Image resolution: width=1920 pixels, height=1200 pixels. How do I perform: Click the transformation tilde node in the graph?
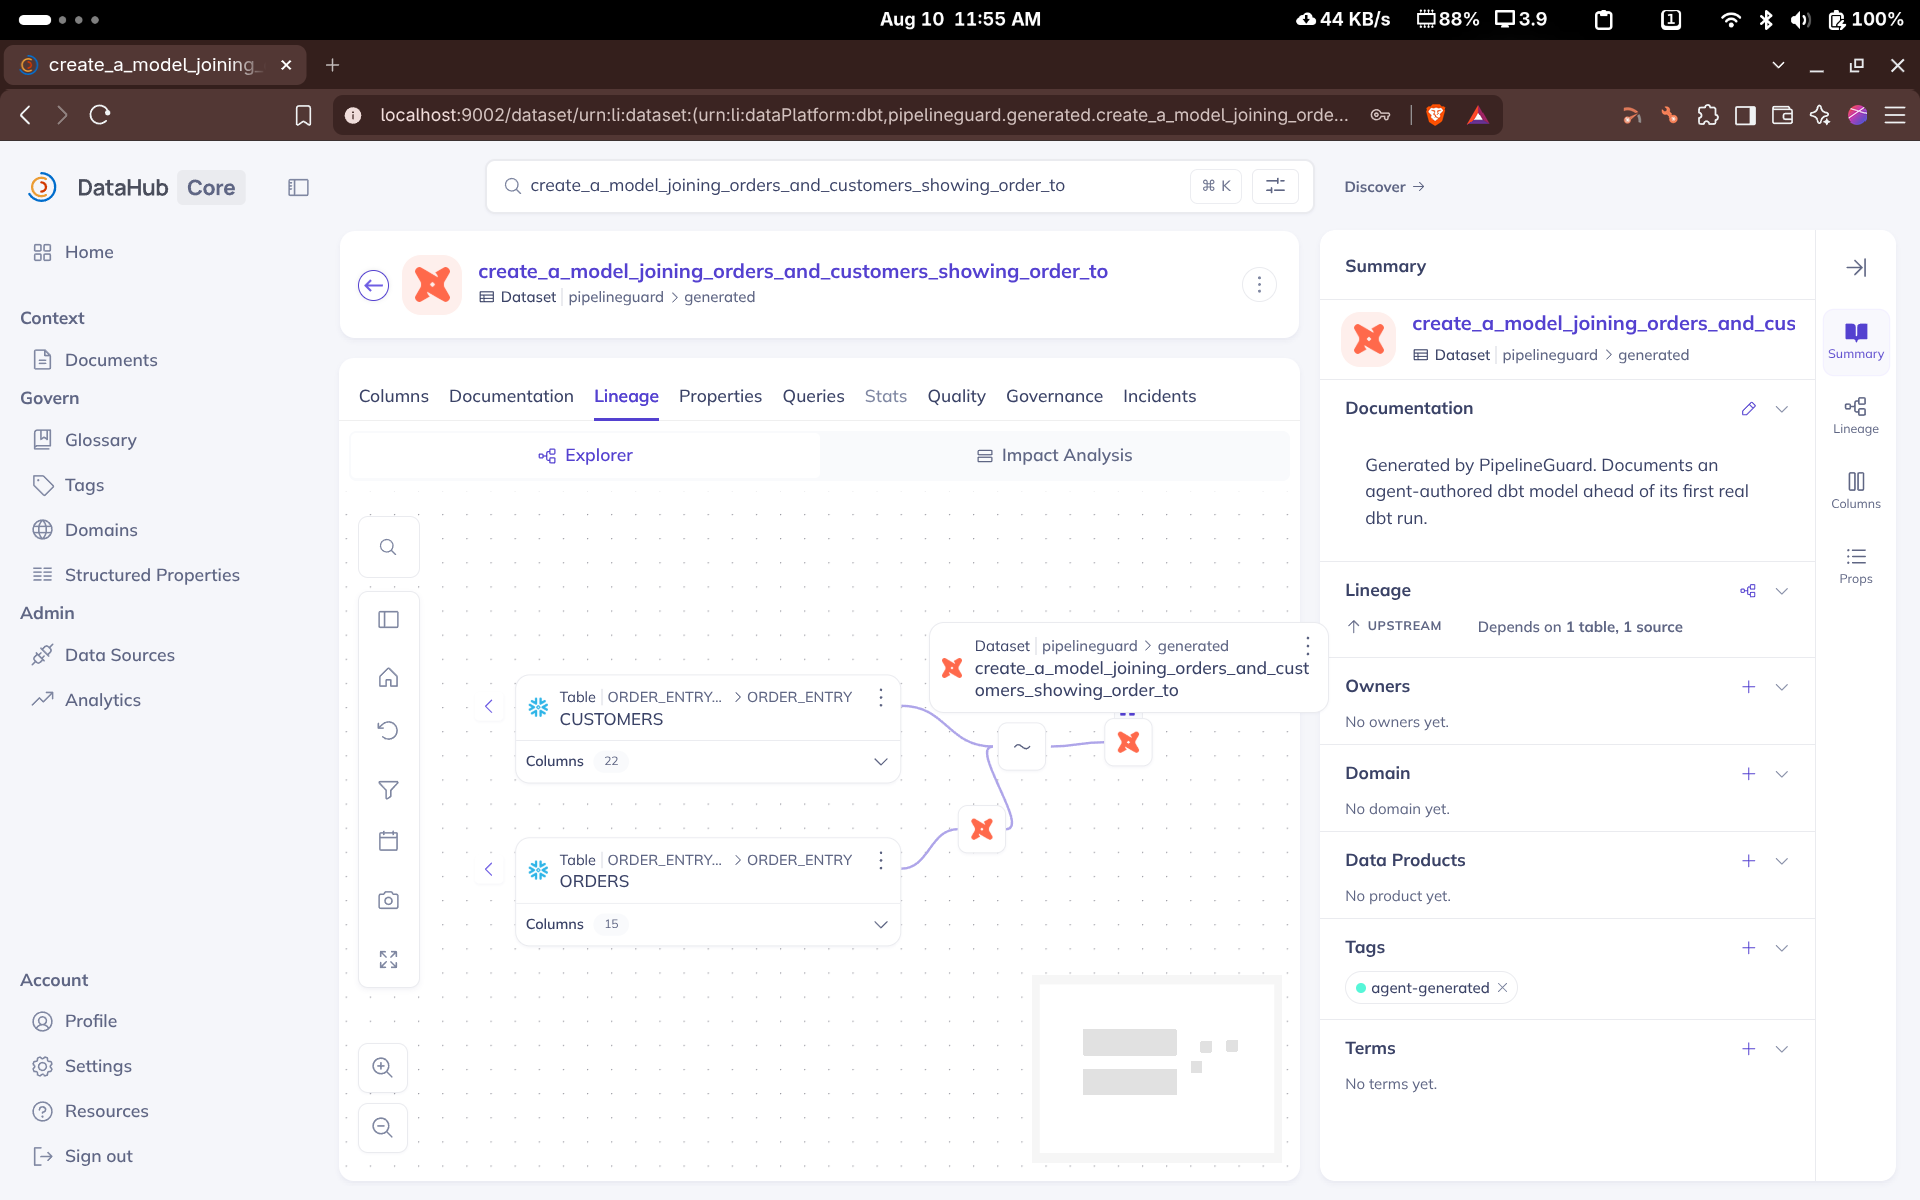[x=1022, y=746]
